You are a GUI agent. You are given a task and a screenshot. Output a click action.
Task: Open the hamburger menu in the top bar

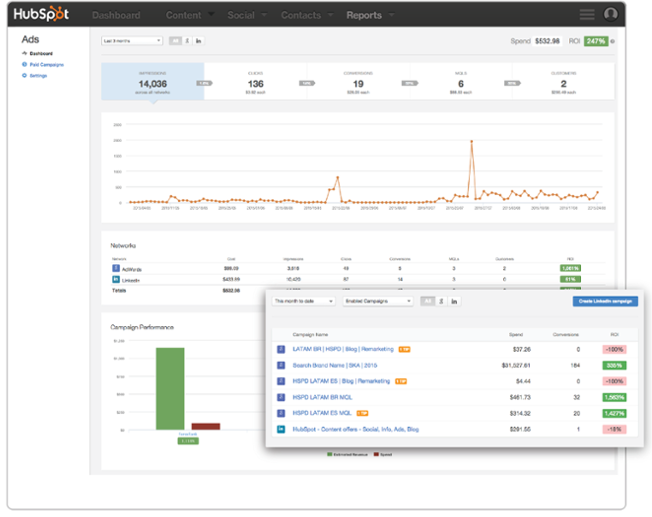587,15
